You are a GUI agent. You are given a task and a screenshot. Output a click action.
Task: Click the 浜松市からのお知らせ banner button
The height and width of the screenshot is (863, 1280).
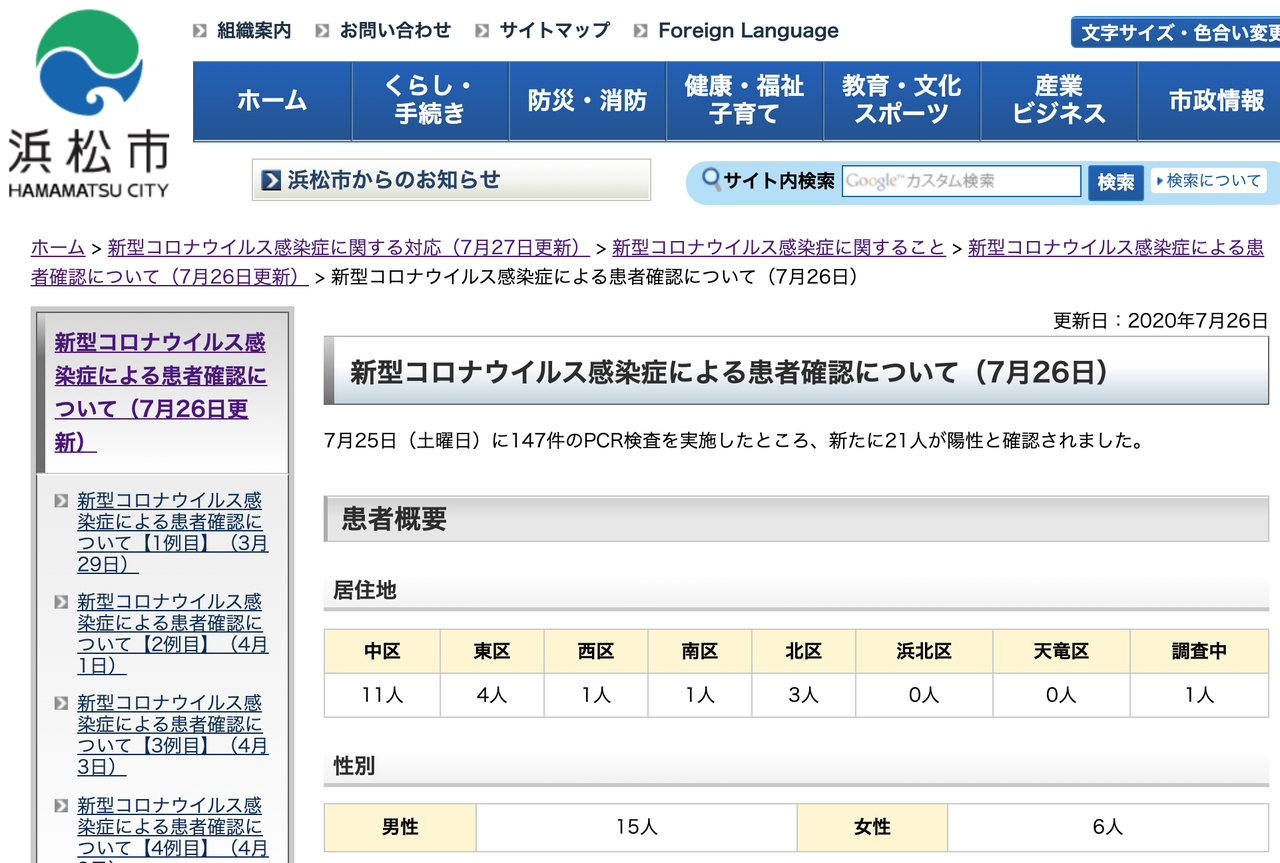coord(451,181)
